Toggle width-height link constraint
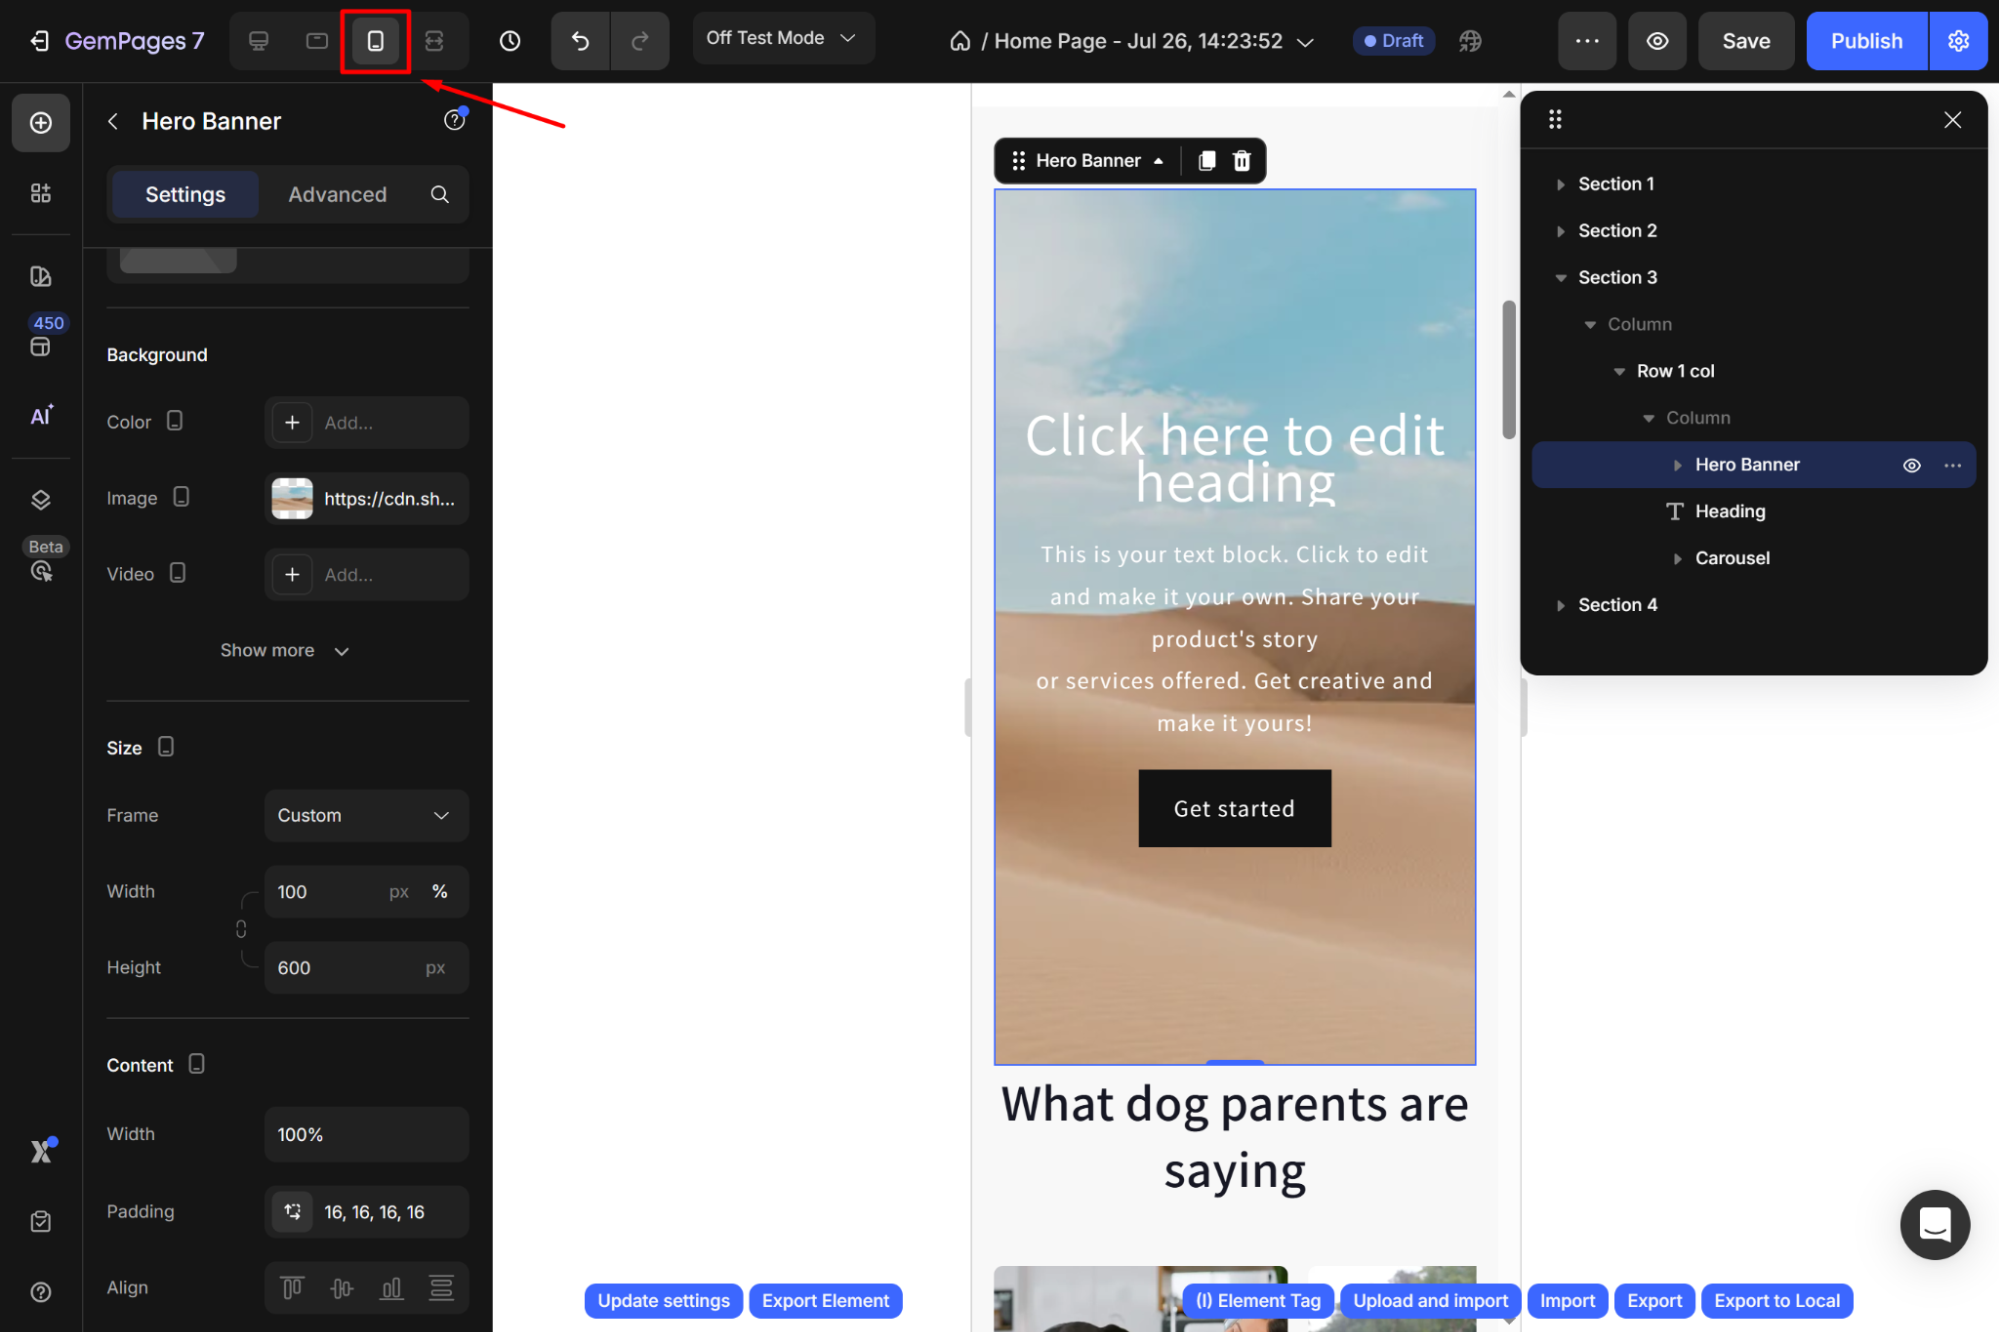1999x1333 pixels. point(241,929)
